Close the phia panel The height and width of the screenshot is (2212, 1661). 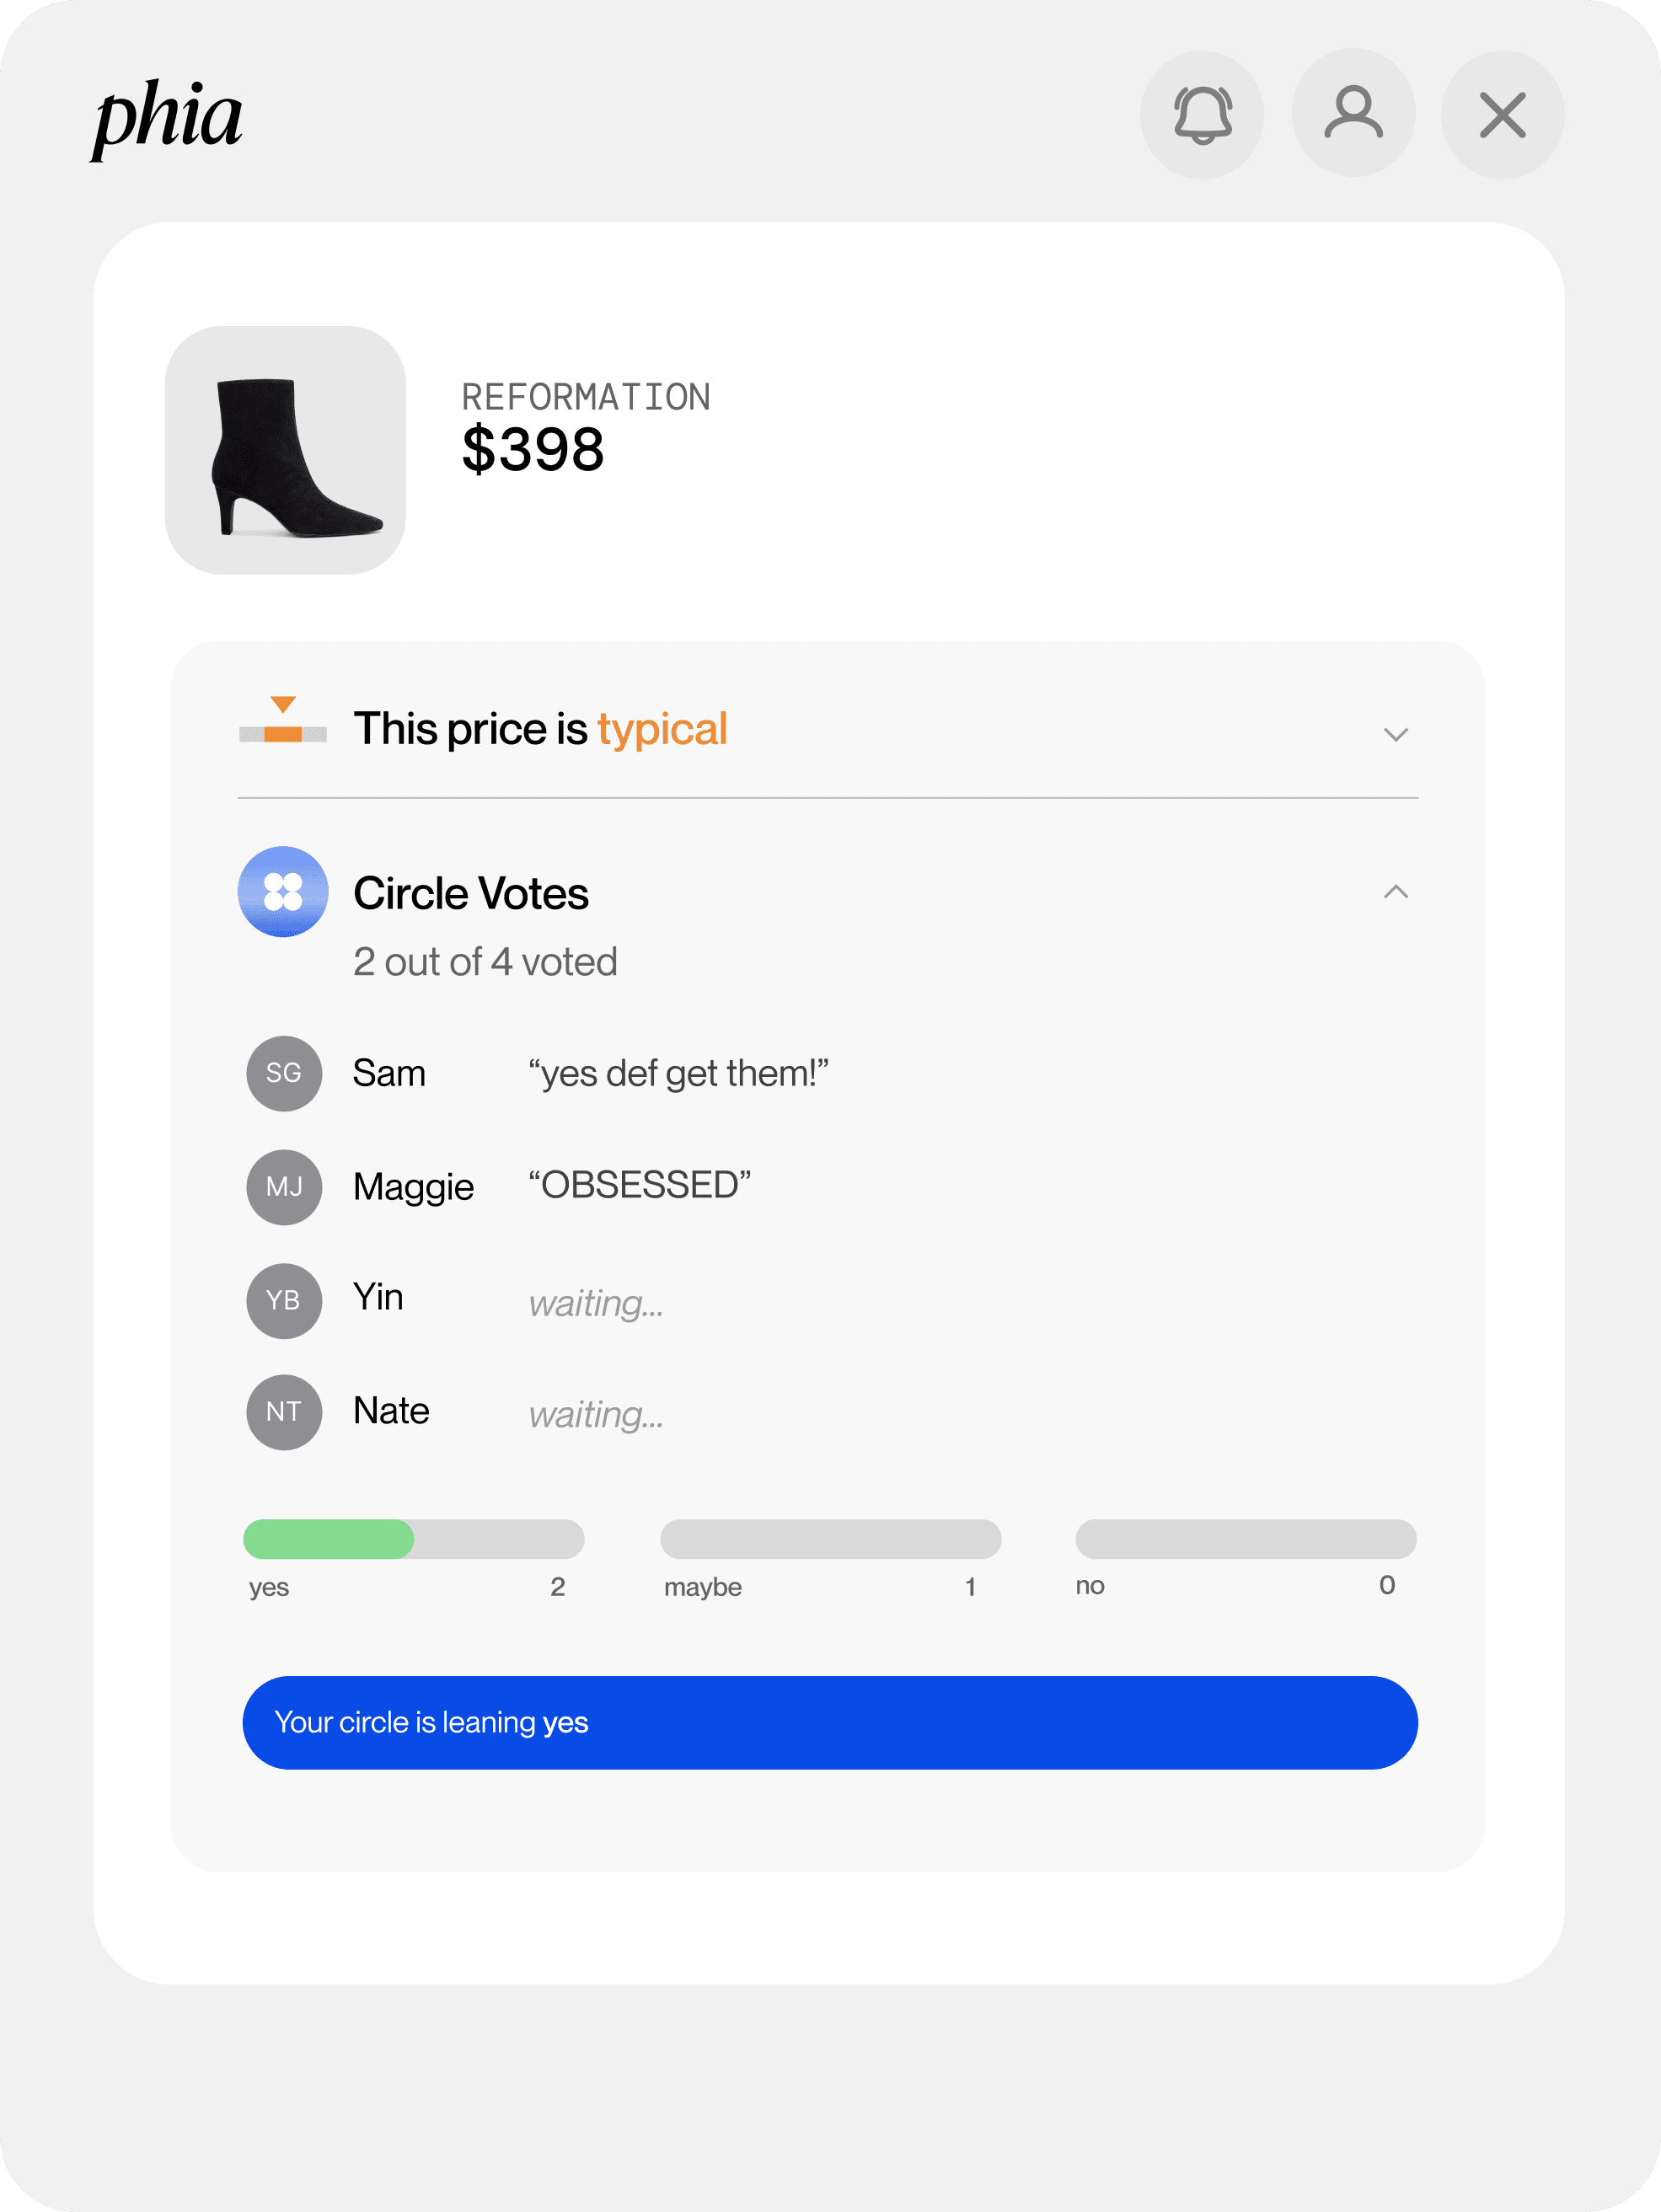tap(1502, 115)
